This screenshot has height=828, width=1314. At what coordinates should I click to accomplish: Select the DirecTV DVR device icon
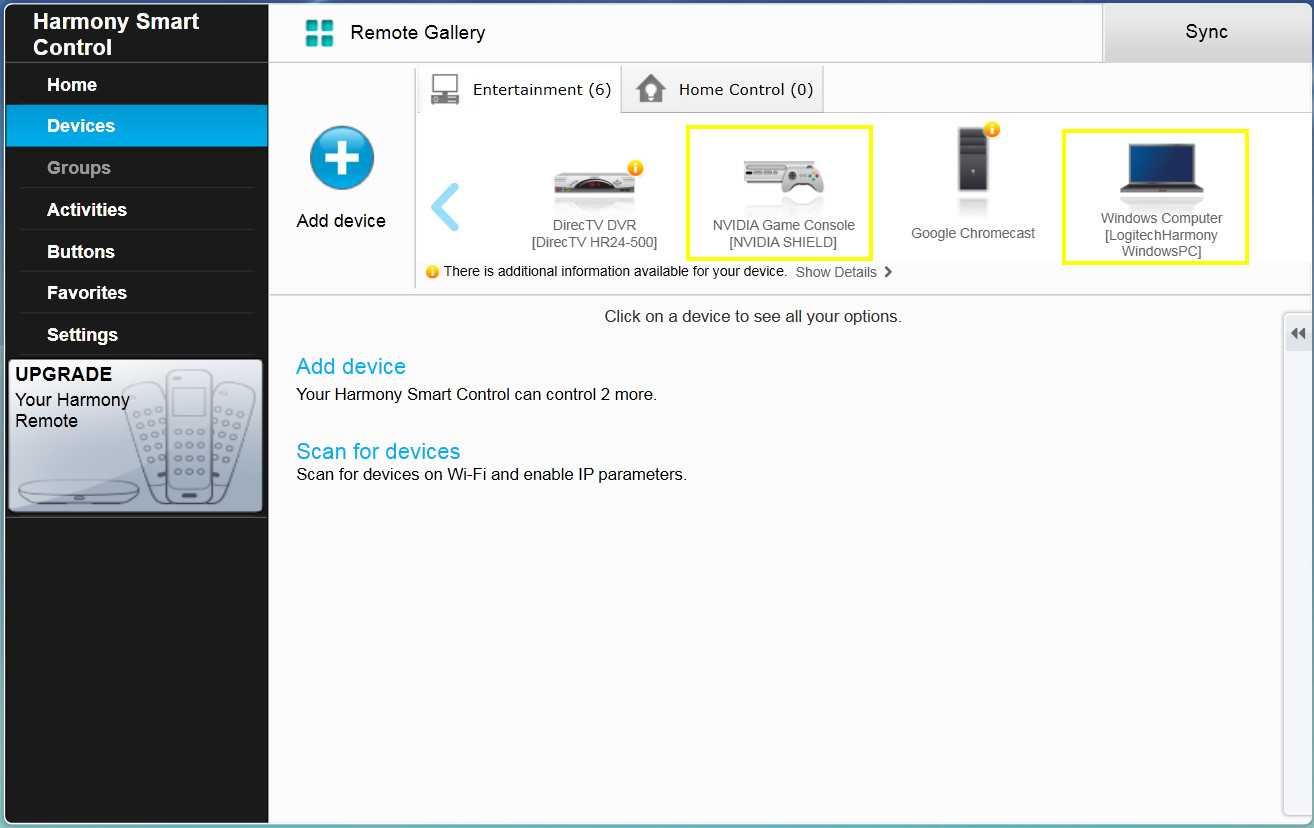point(594,186)
